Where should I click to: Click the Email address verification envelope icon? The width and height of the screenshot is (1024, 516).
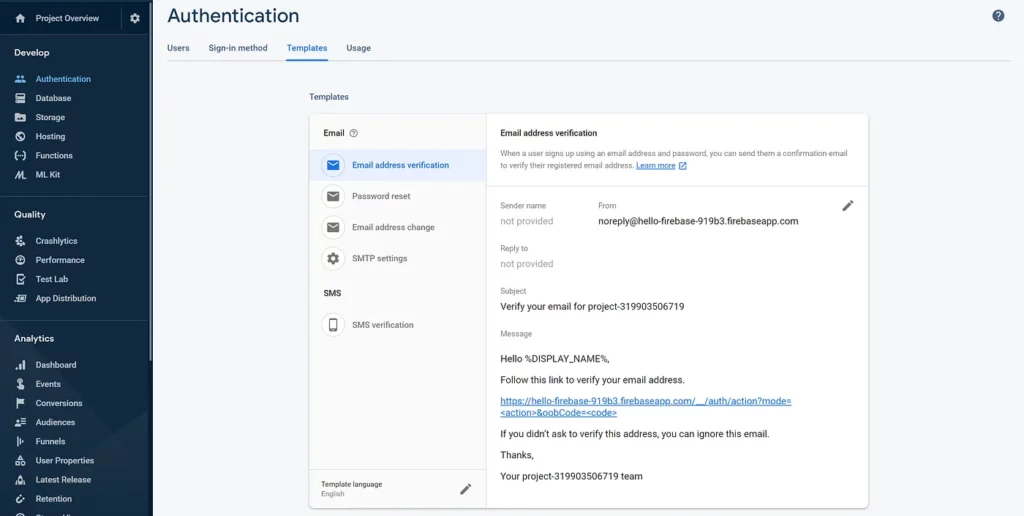[333, 165]
